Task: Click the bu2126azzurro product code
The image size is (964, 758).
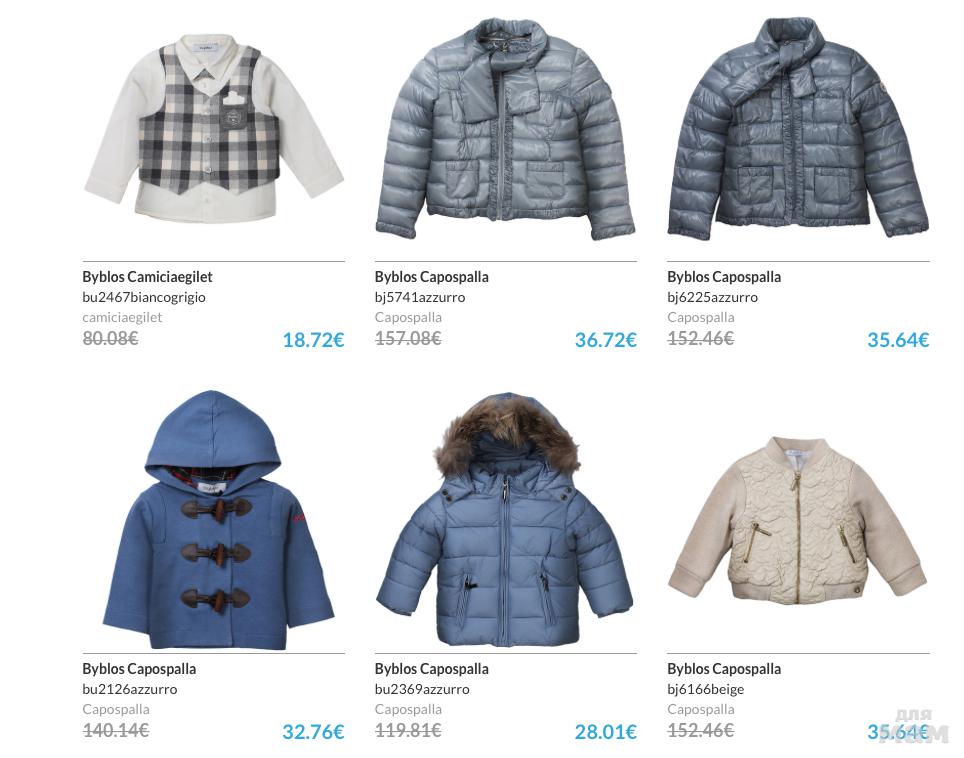Action: (x=130, y=689)
